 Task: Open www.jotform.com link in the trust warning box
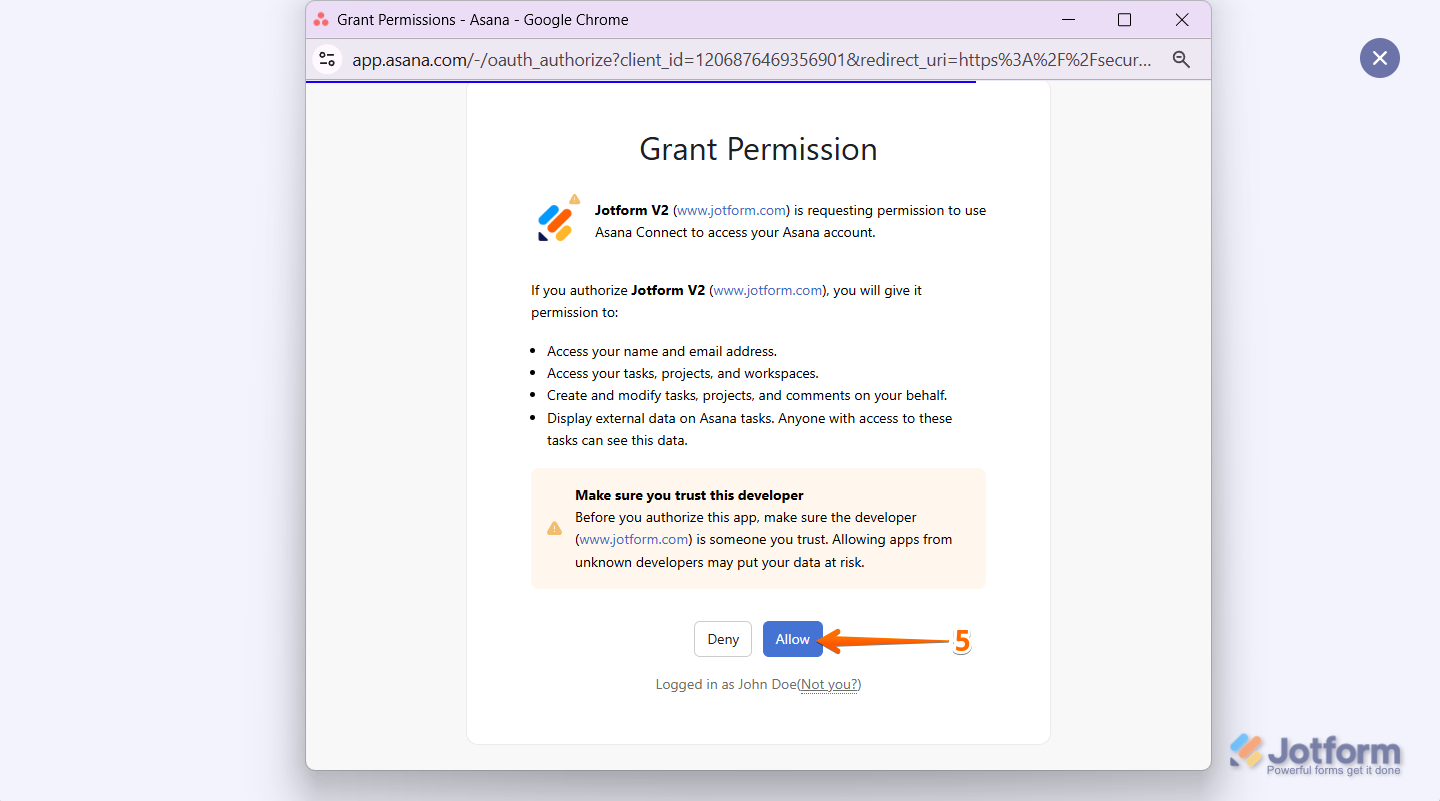pyautogui.click(x=634, y=539)
